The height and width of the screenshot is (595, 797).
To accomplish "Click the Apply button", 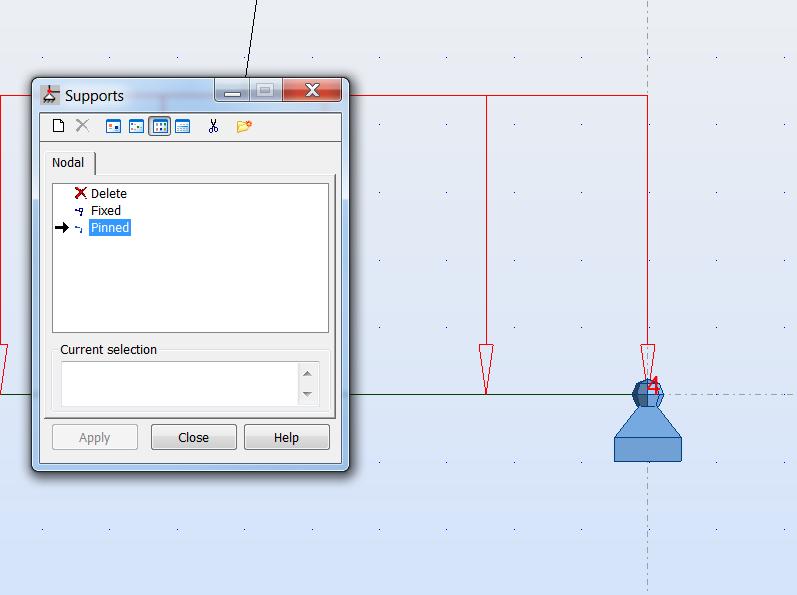I will [x=95, y=437].
